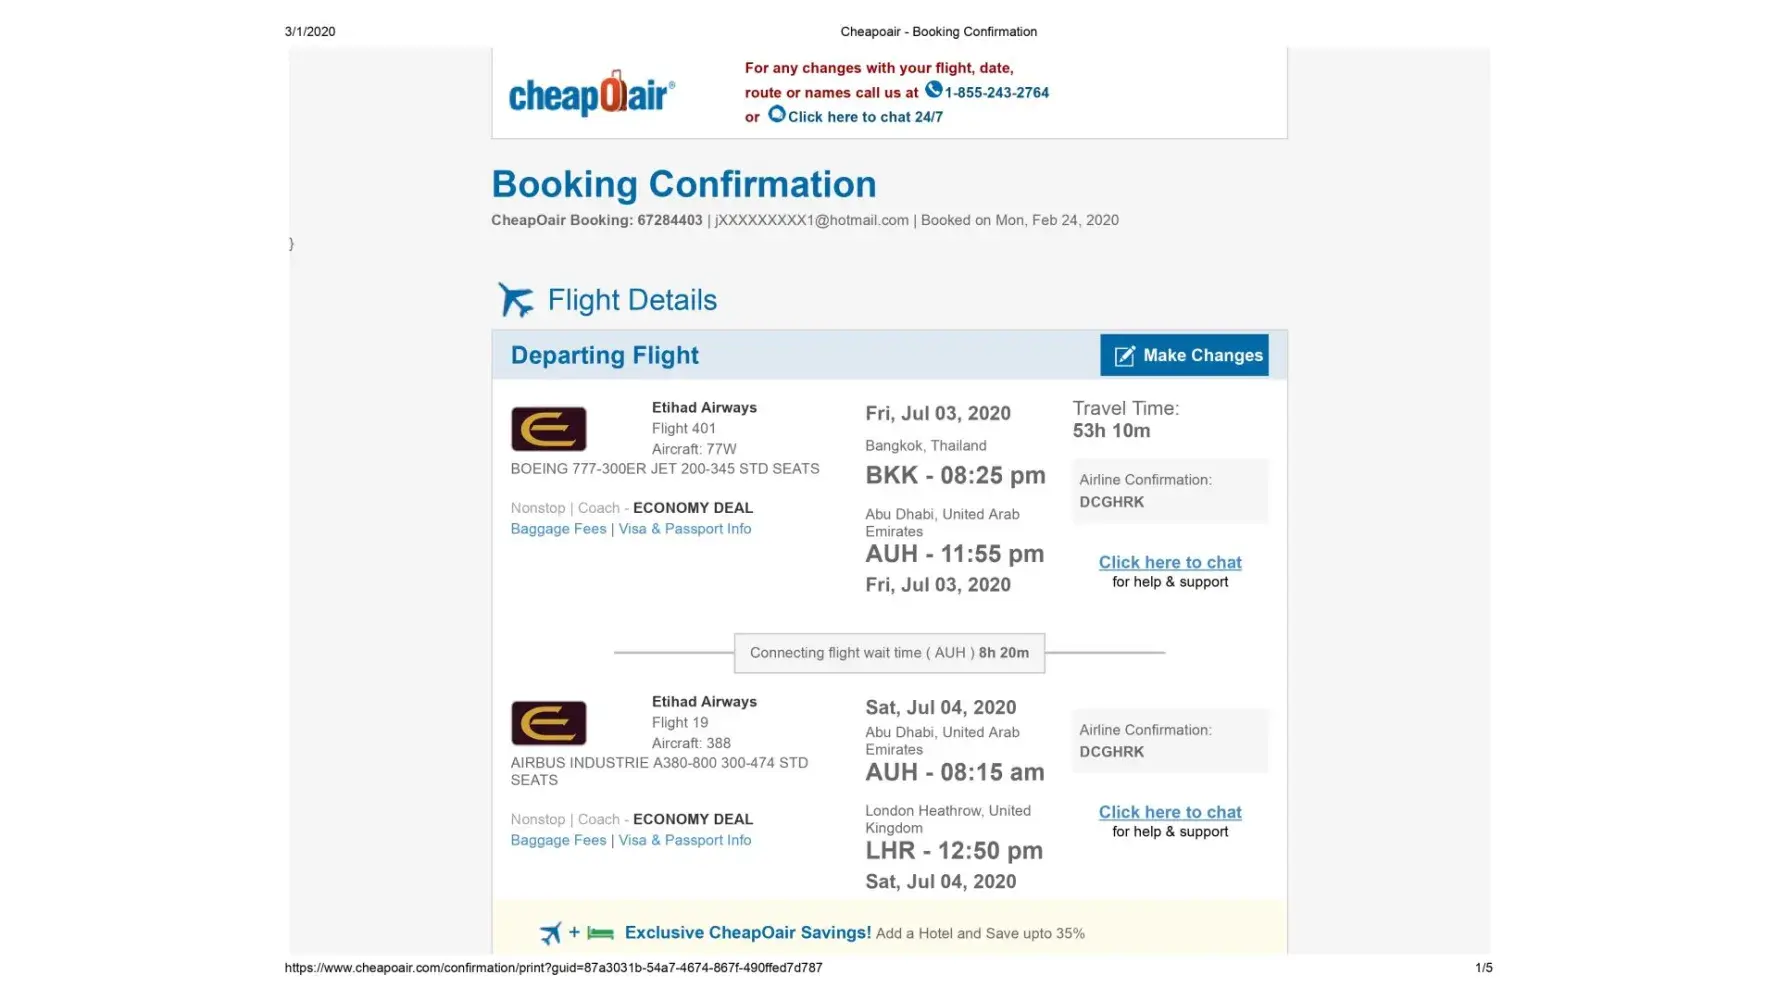This screenshot has height=1000, width=1778.
Task: Click the Exclusive CheapOair Savings banner text
Action: click(x=747, y=933)
